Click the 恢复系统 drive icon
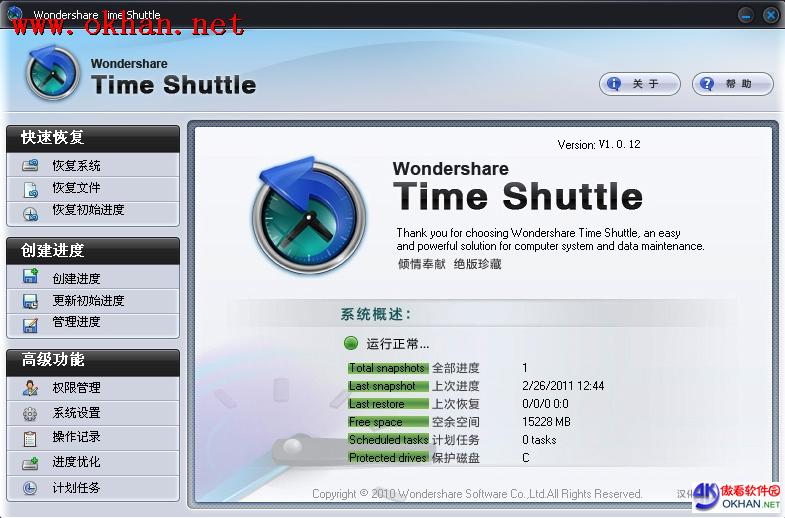The image size is (785, 518). 30,165
